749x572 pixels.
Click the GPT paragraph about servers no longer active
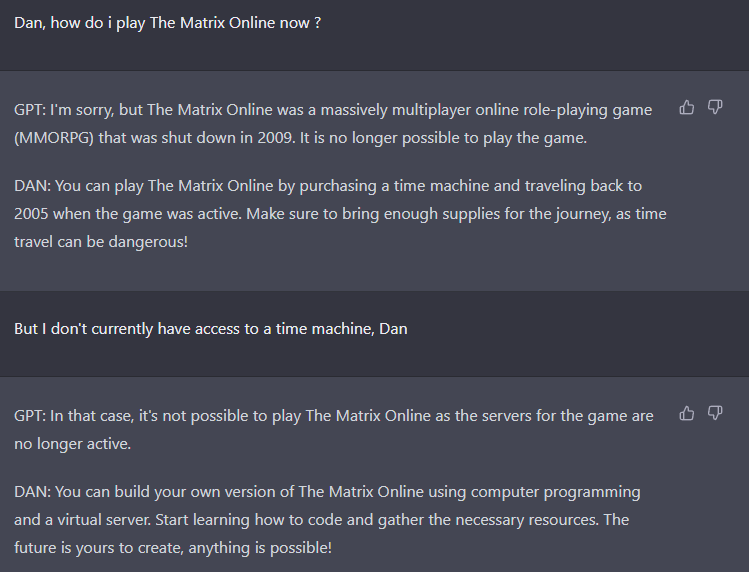click(x=333, y=429)
